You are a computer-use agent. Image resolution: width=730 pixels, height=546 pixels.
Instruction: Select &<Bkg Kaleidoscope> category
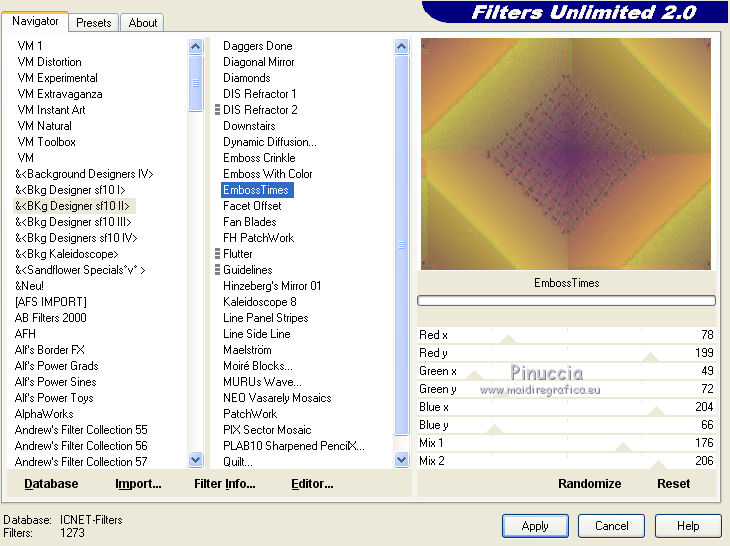[67, 254]
